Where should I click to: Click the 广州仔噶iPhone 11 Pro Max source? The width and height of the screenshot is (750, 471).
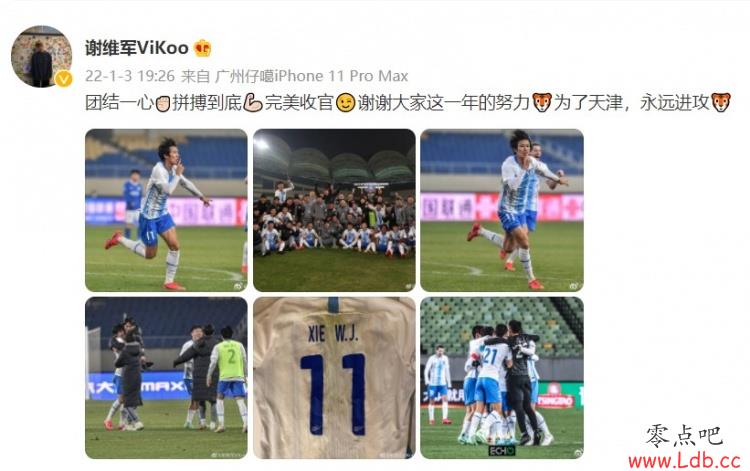pyautogui.click(x=311, y=76)
